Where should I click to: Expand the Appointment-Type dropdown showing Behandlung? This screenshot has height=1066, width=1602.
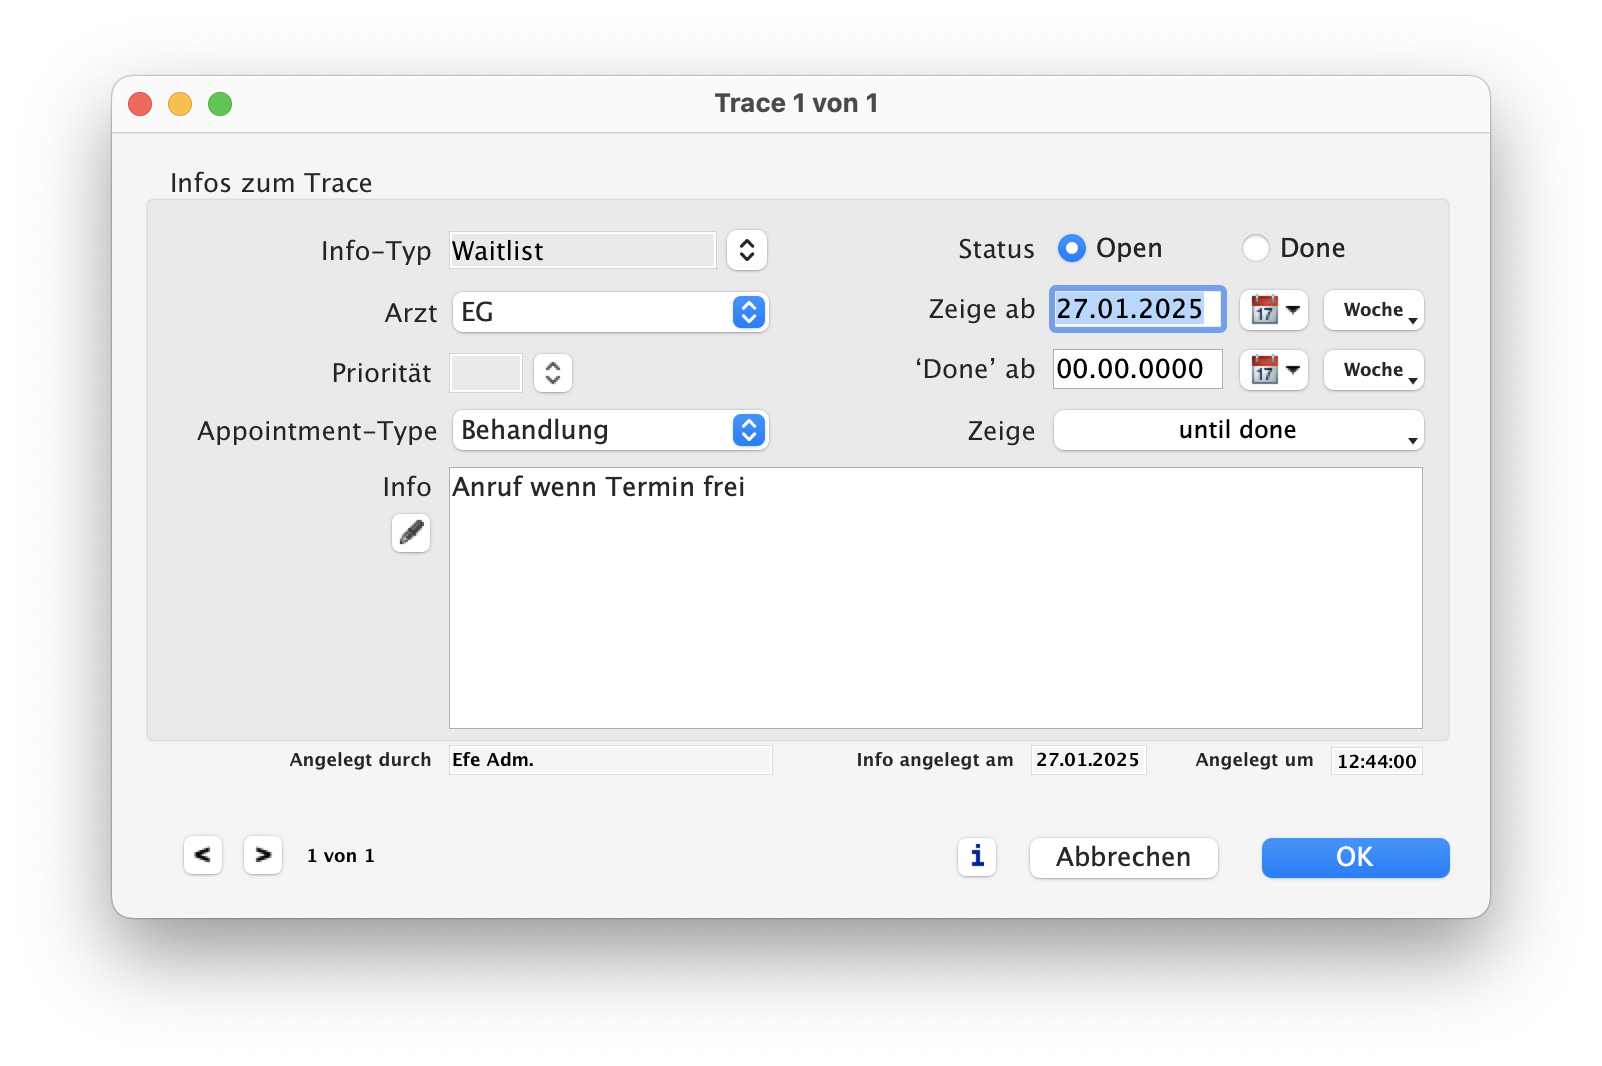(x=609, y=430)
